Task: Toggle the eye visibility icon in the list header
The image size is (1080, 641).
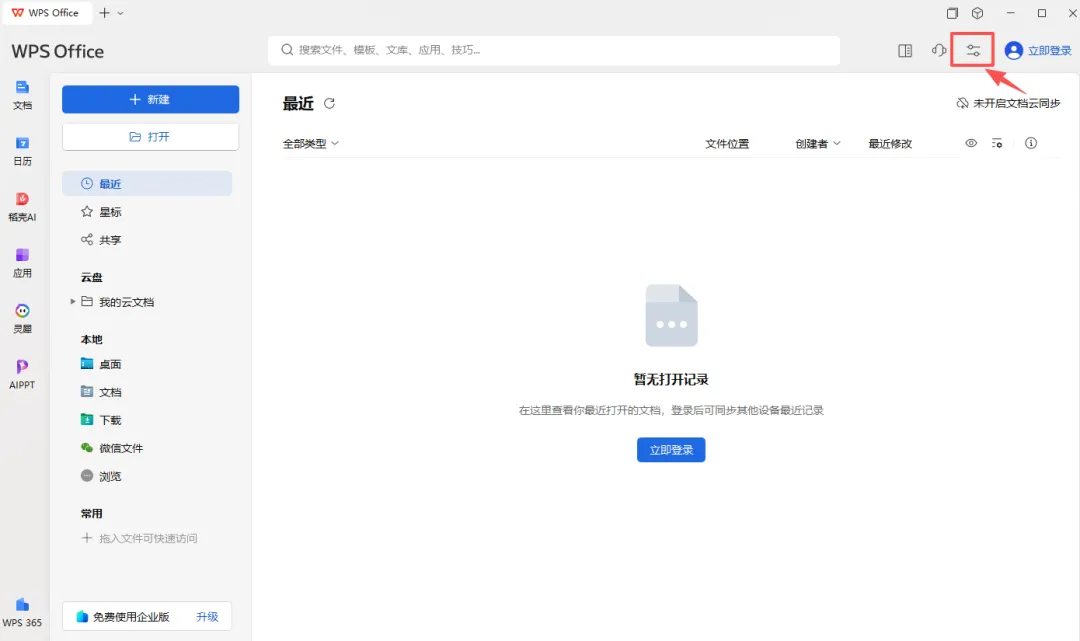Action: click(970, 143)
